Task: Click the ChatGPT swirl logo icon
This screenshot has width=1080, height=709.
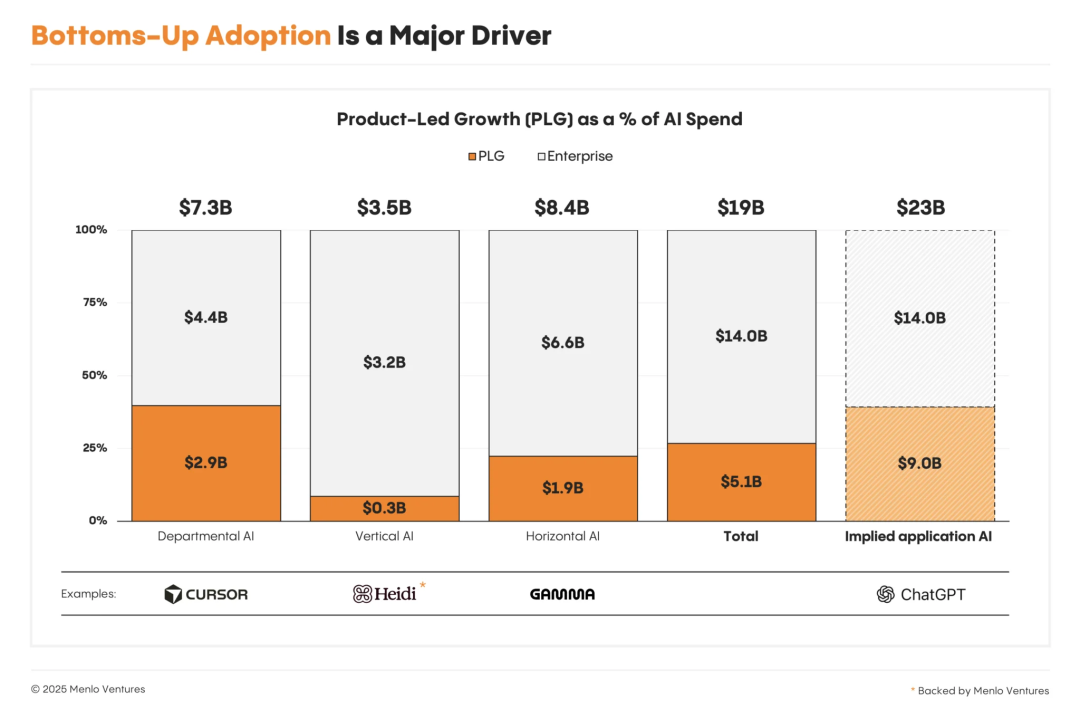Action: (885, 594)
